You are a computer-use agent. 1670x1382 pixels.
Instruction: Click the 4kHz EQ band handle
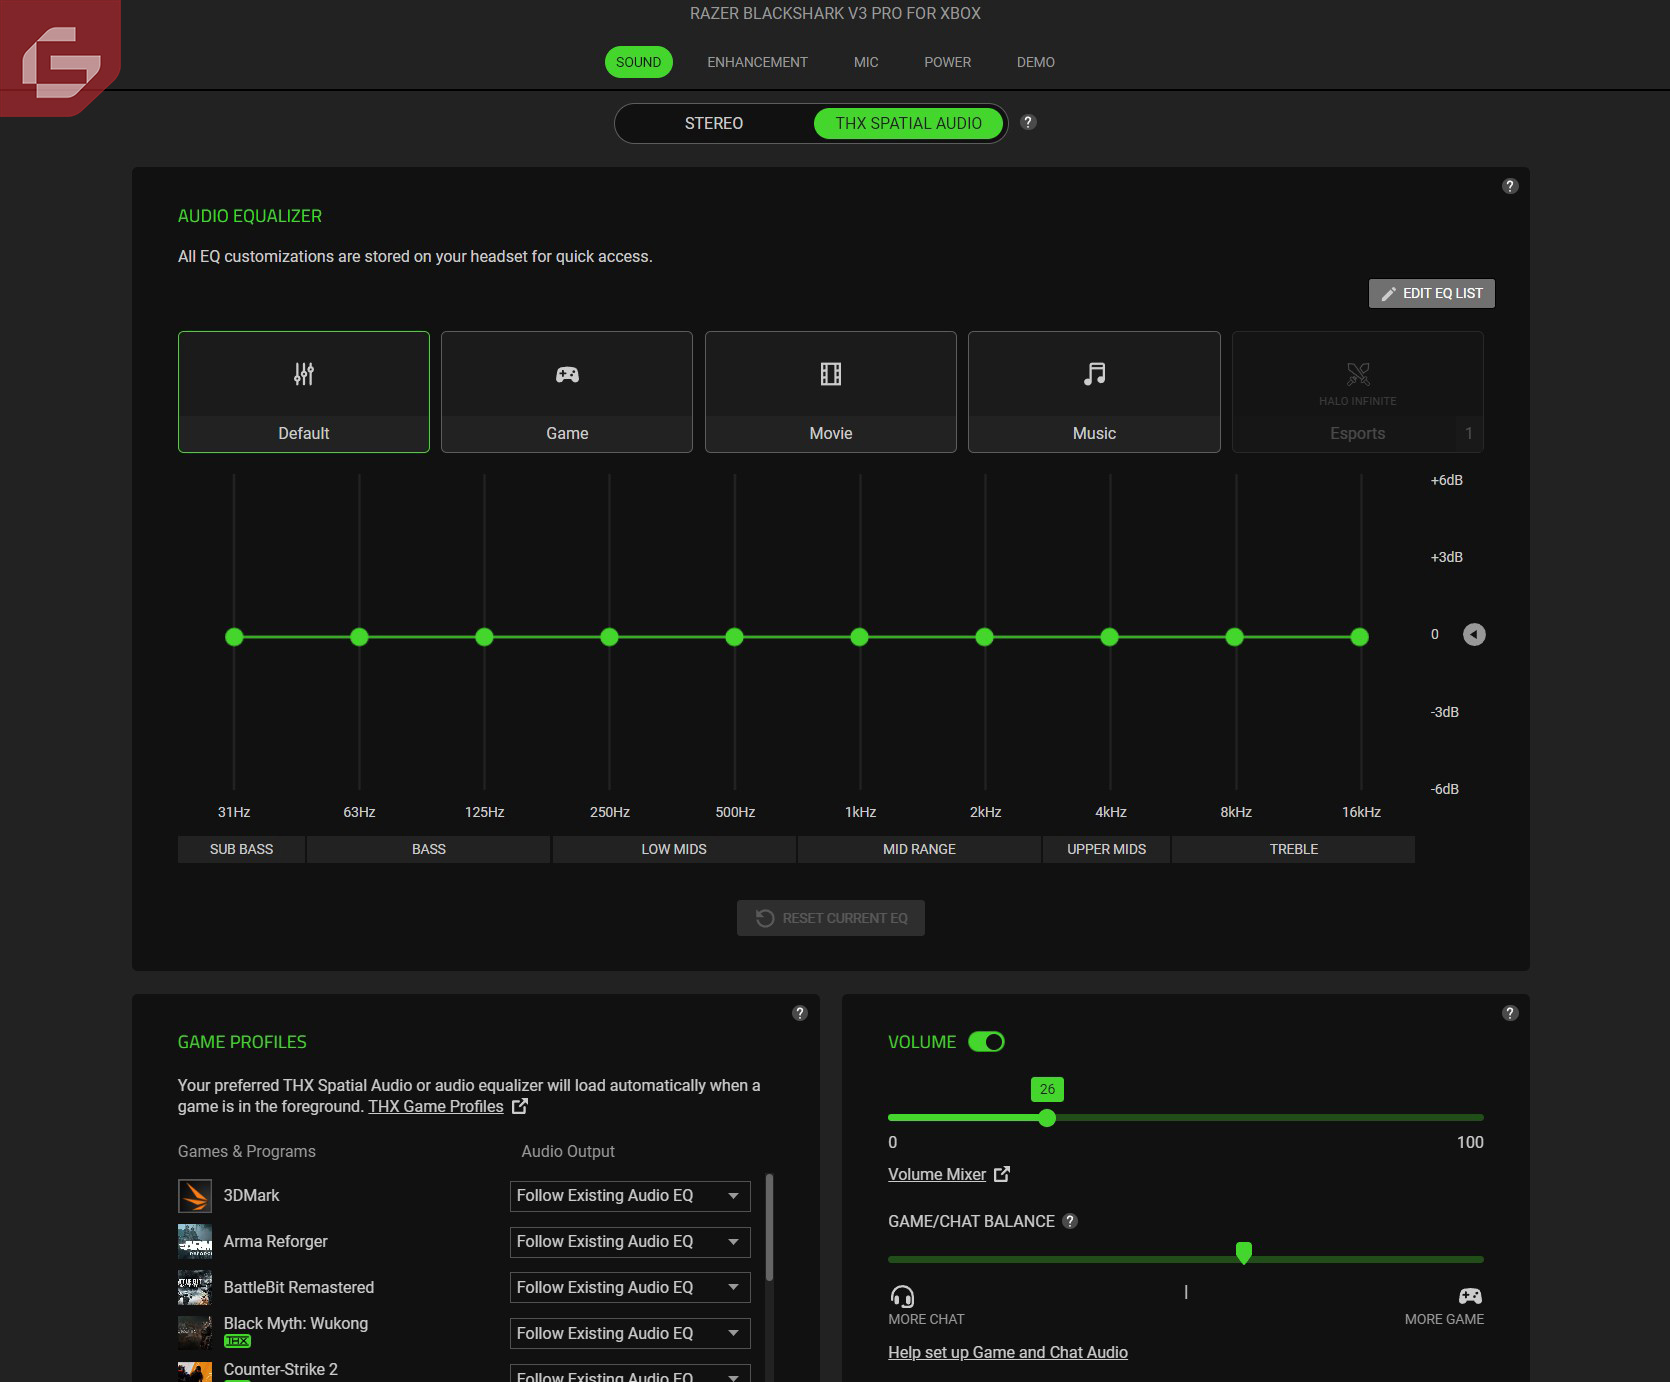(x=1110, y=637)
